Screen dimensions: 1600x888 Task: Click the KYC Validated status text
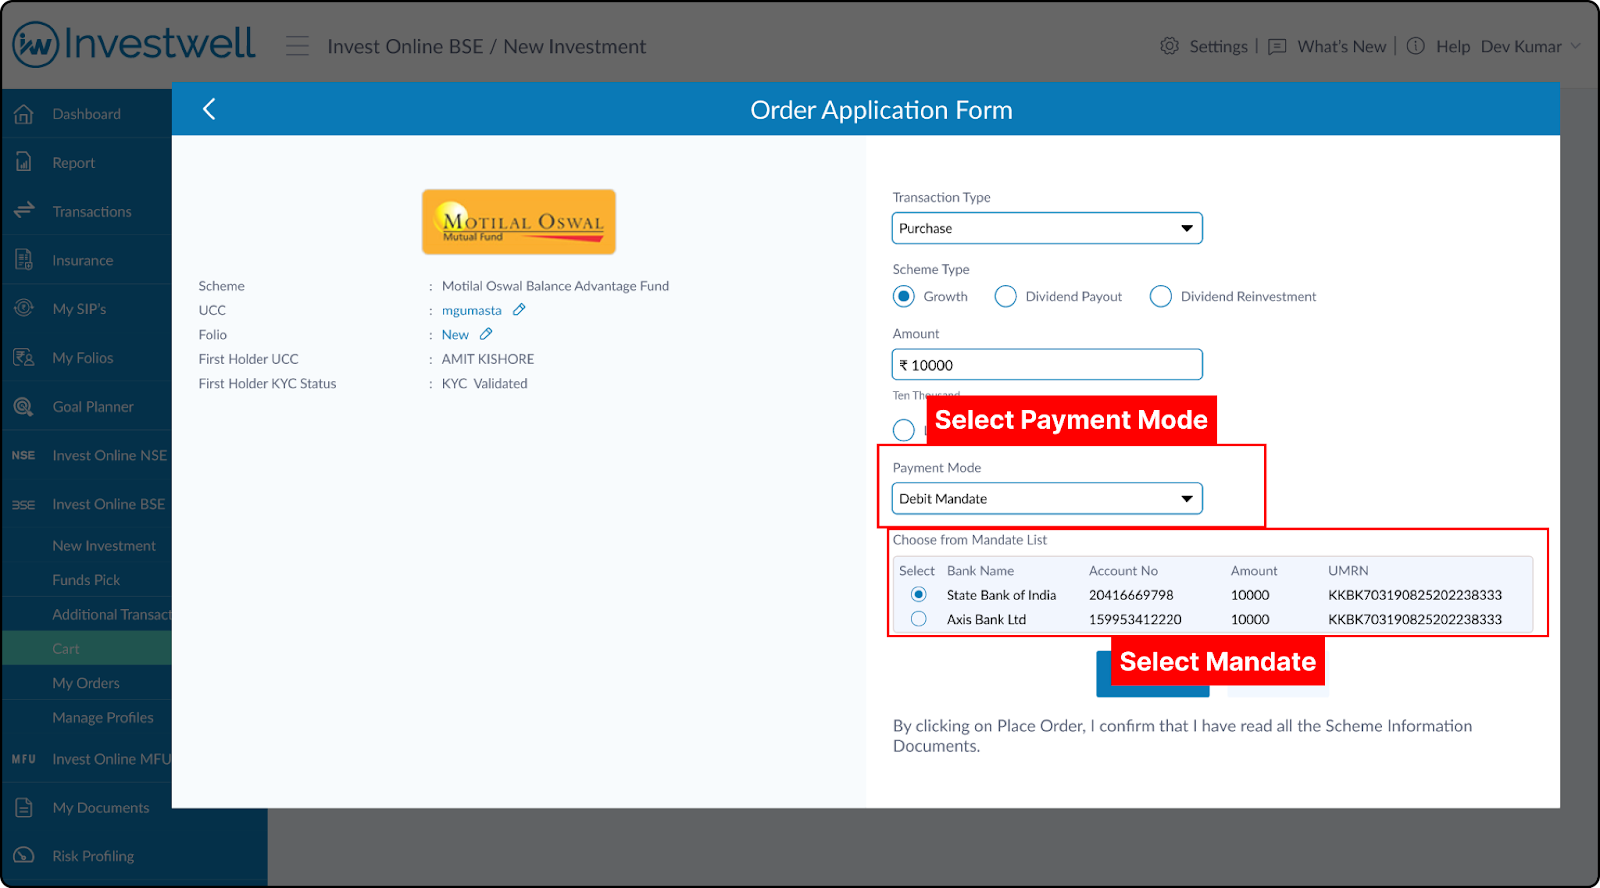pos(485,383)
